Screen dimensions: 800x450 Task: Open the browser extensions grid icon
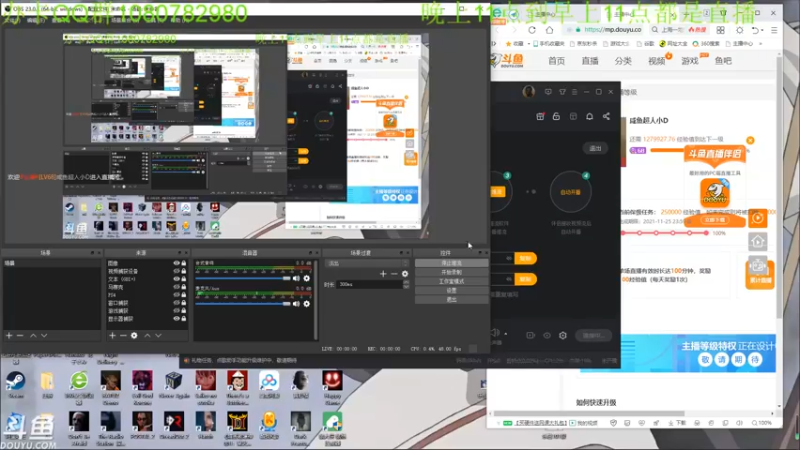coord(720,30)
